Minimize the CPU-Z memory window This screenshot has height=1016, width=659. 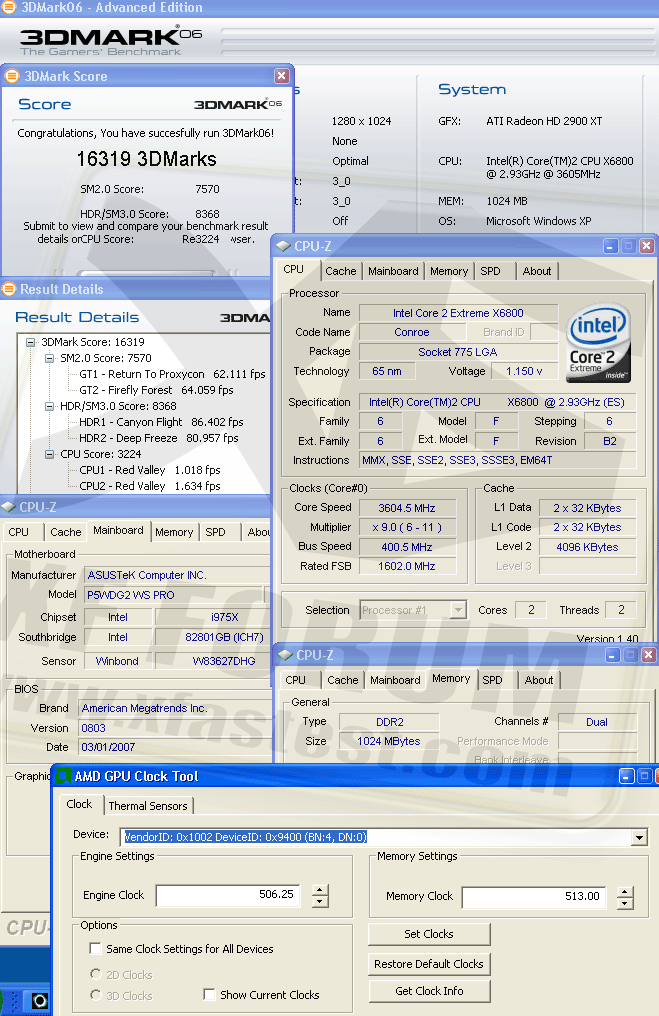point(612,655)
